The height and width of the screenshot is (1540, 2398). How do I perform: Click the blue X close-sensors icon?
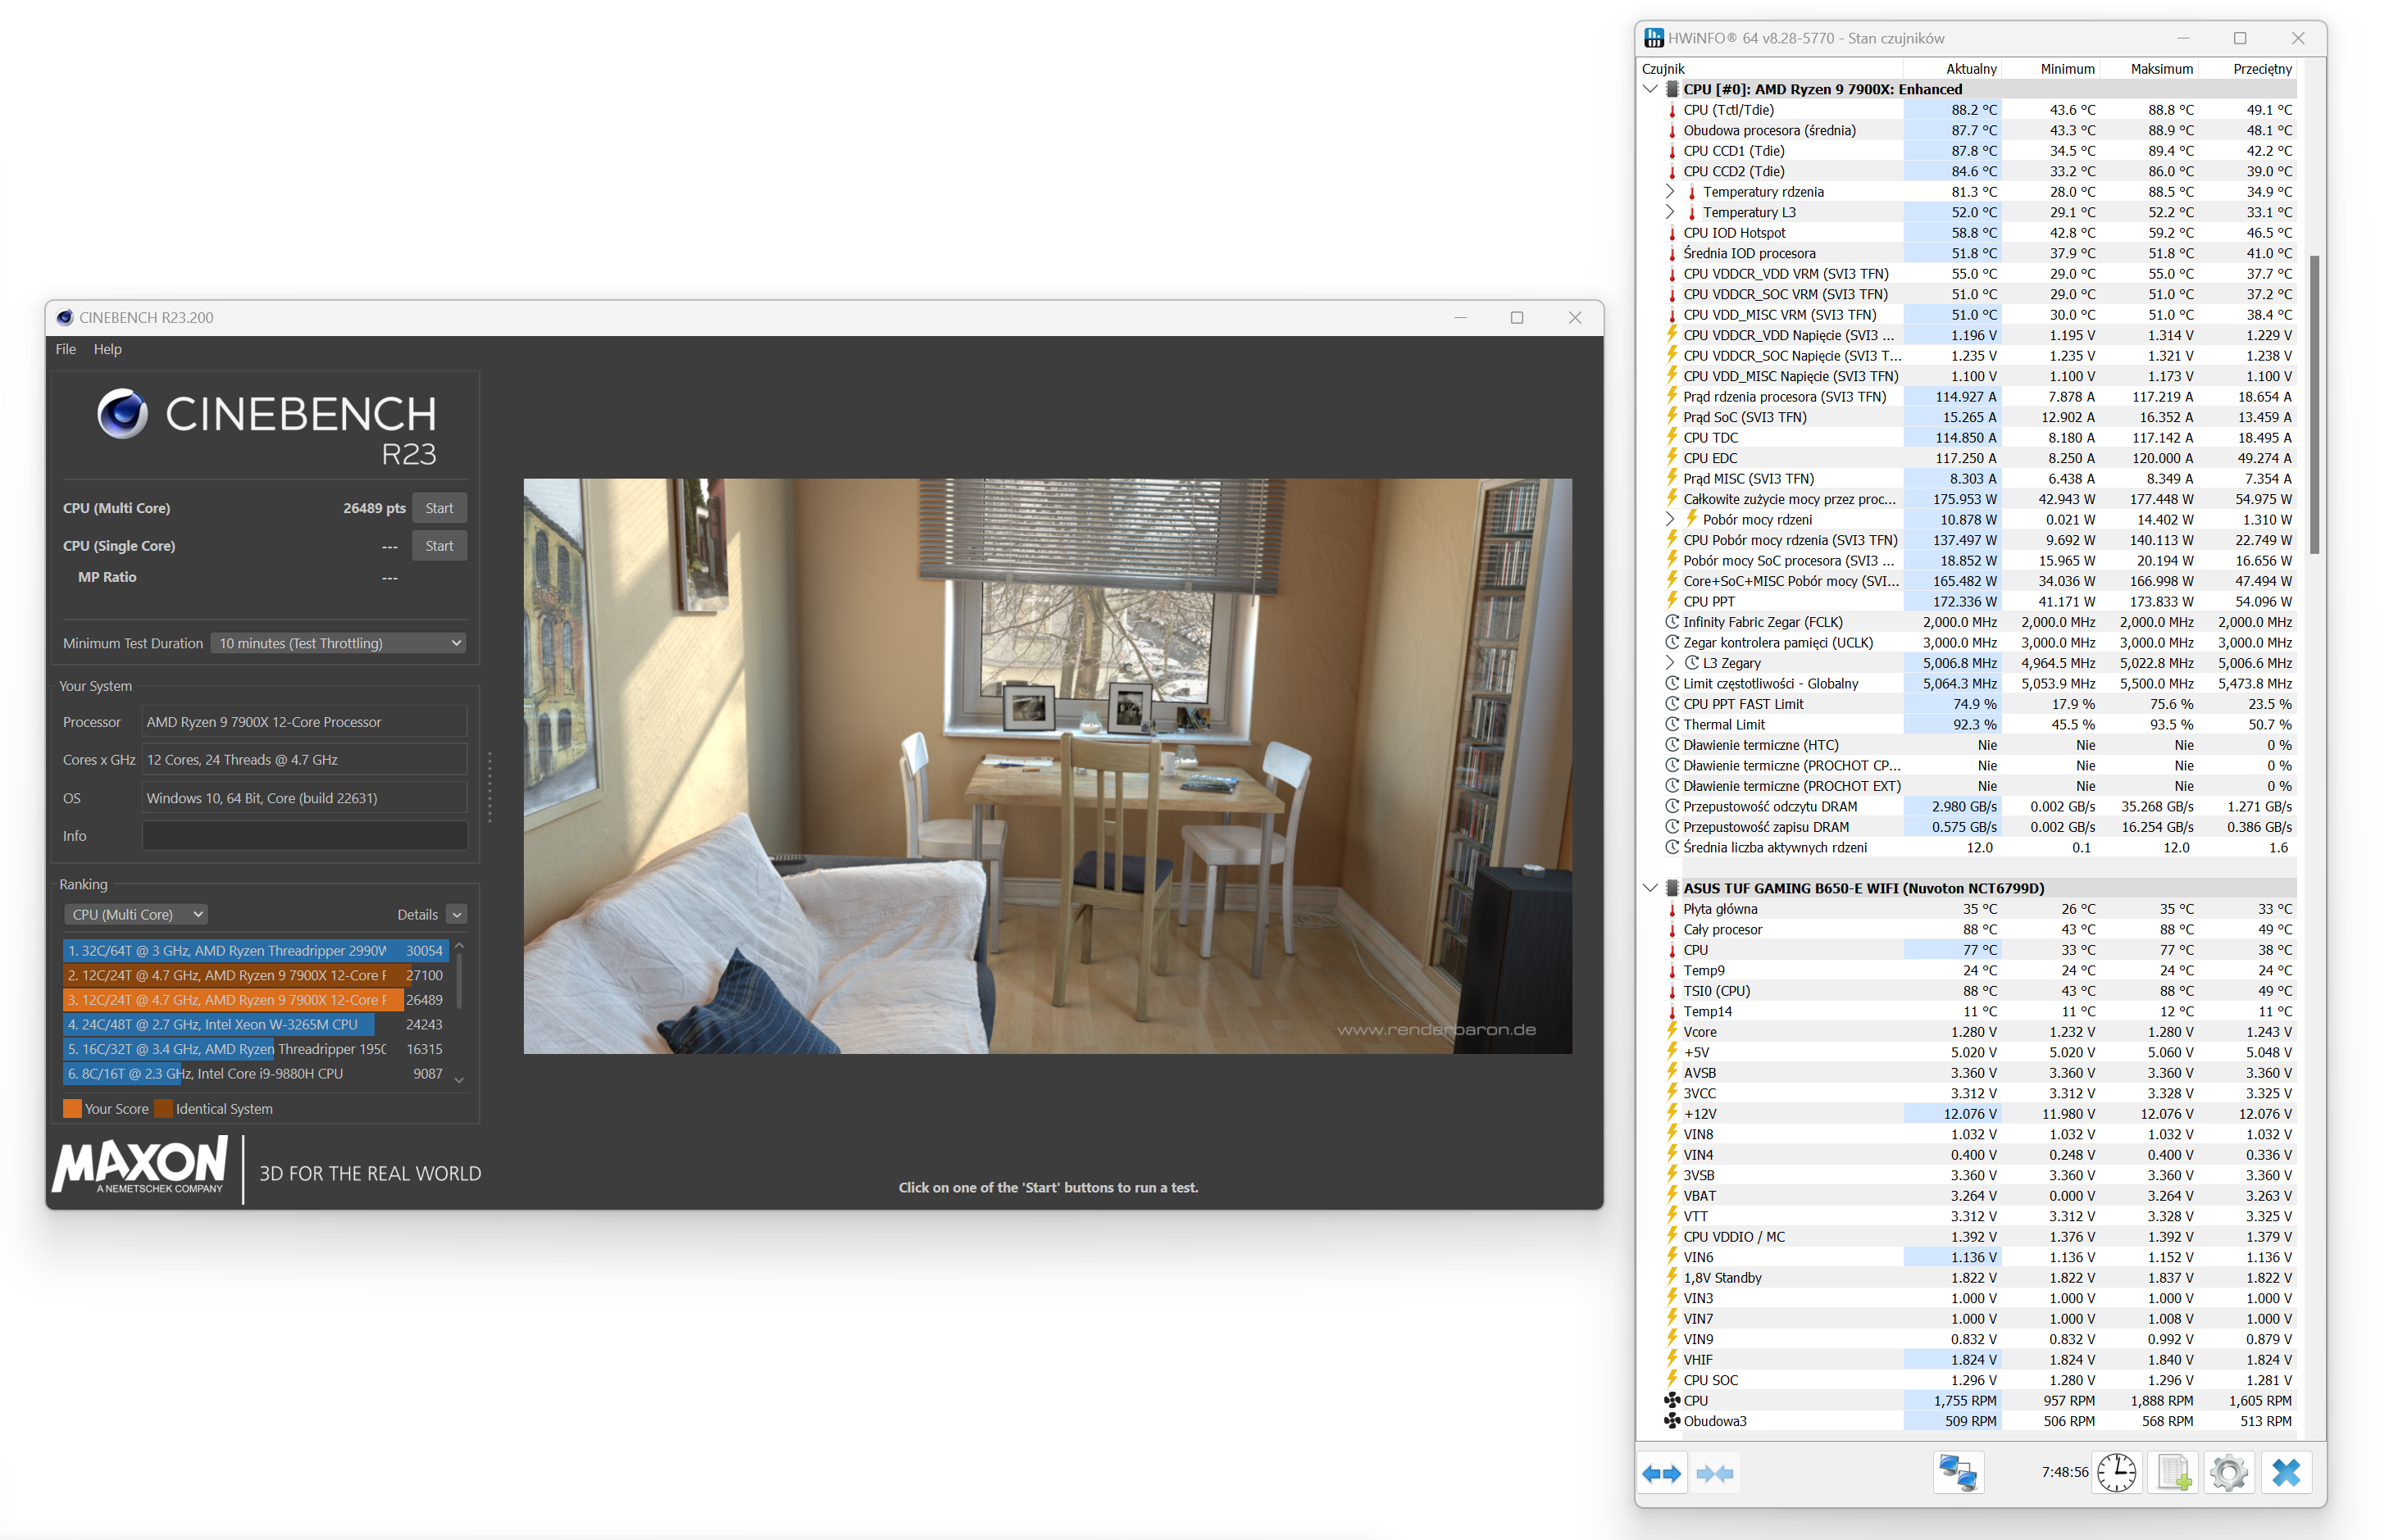tap(2286, 1473)
